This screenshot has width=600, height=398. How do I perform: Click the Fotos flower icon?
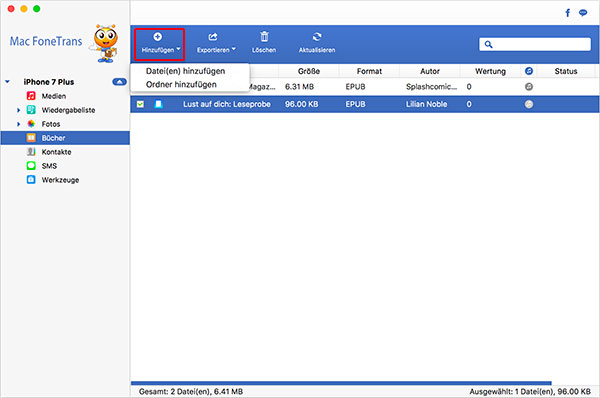tap(31, 124)
